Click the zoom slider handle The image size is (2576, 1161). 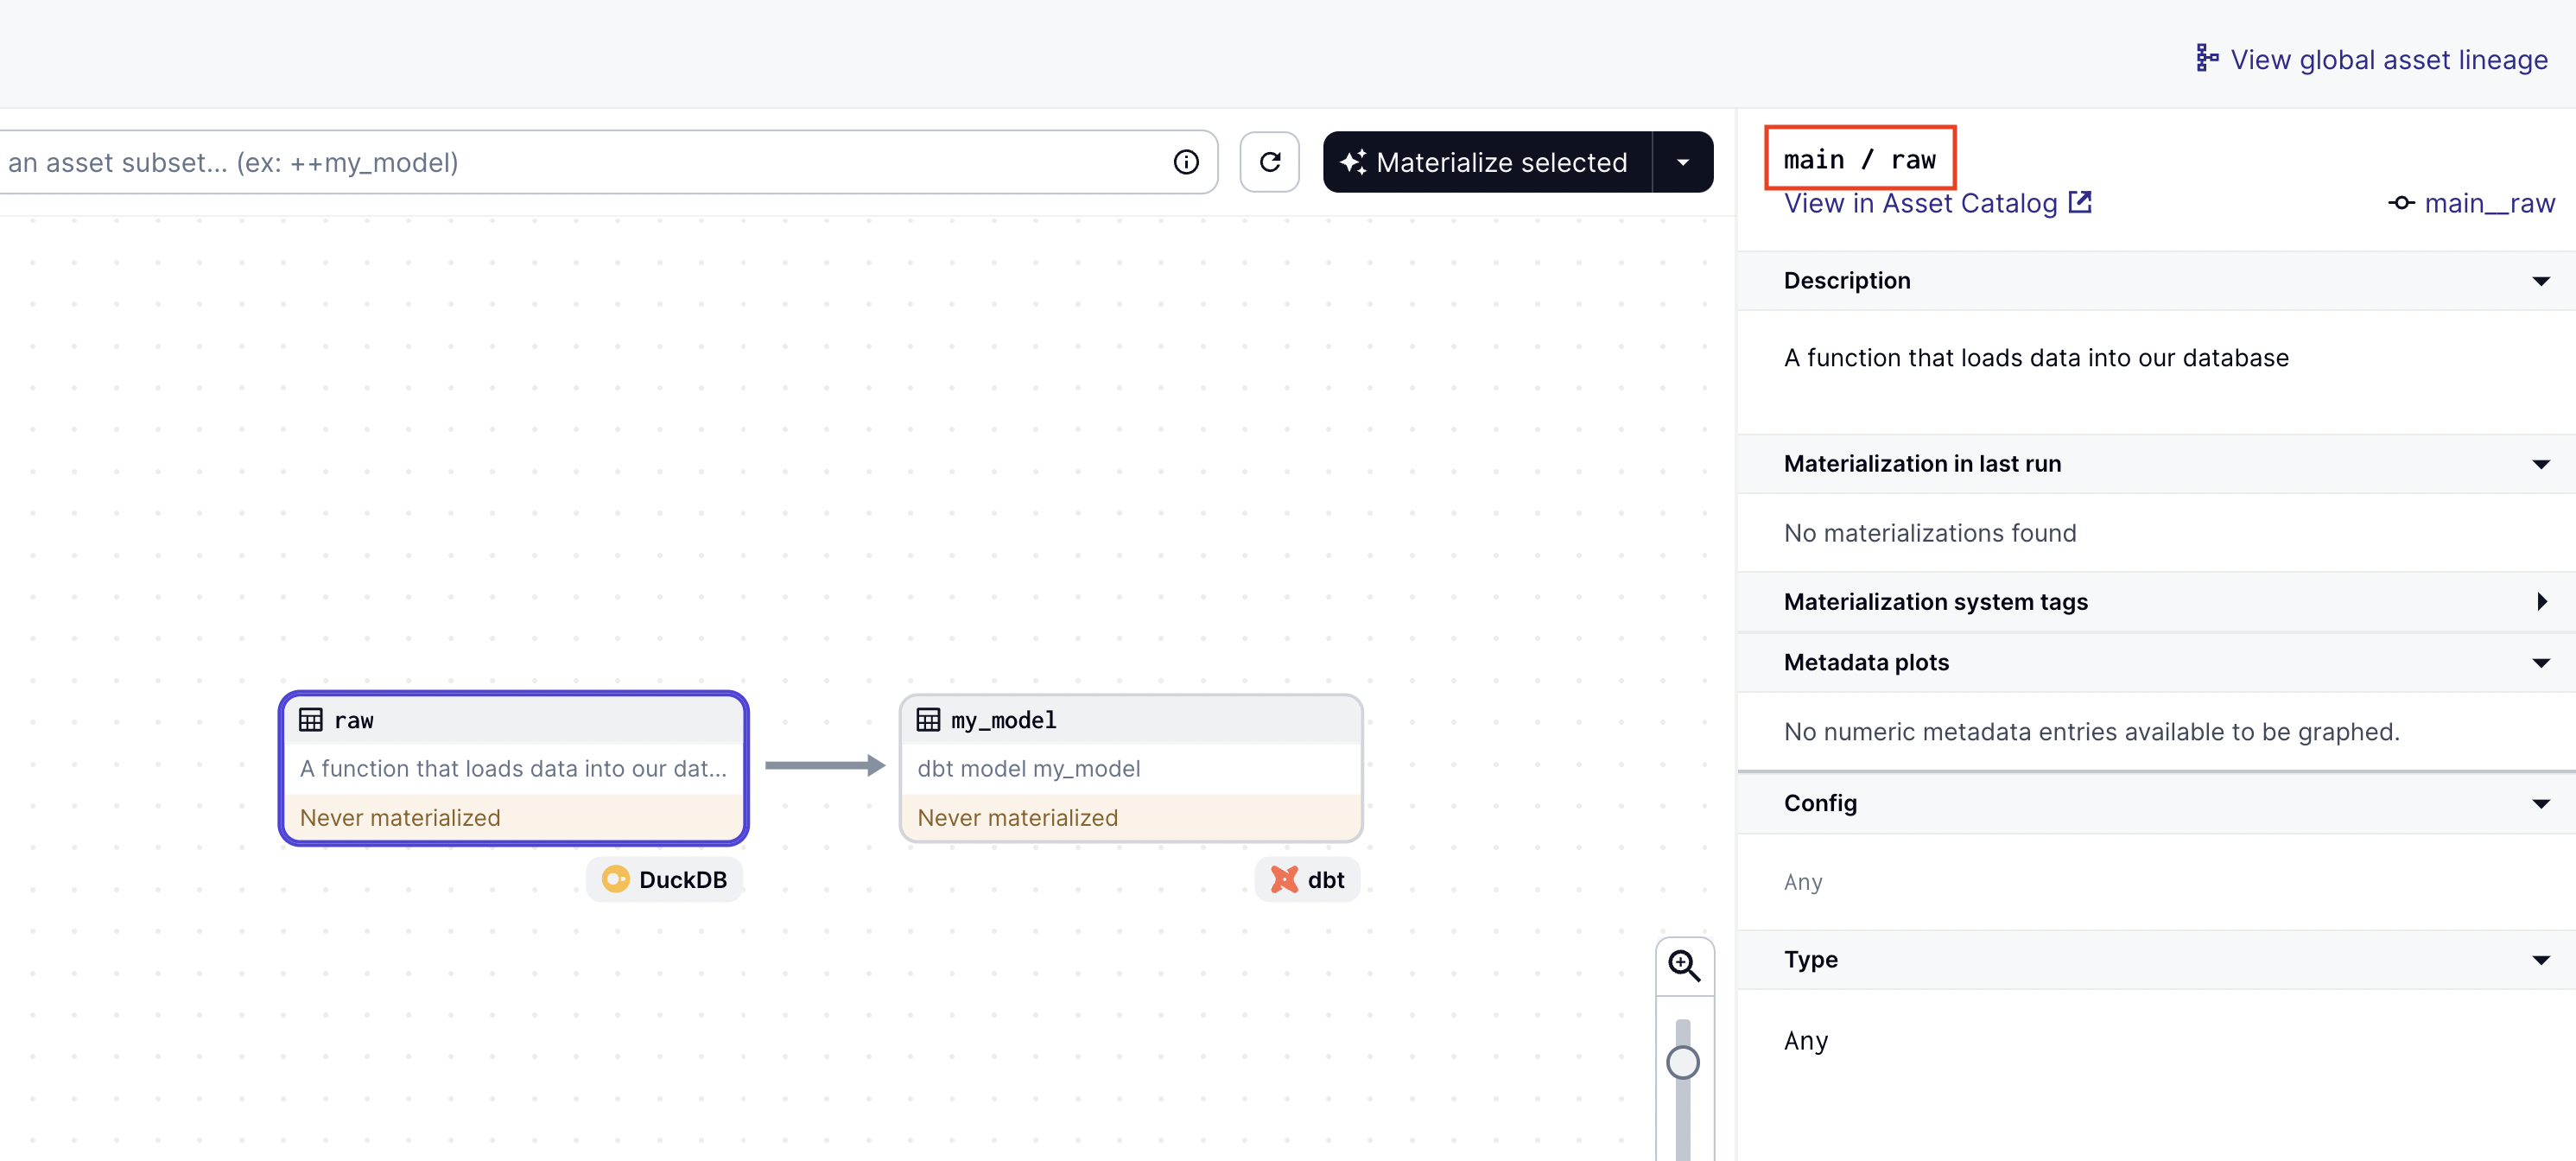1683,1062
